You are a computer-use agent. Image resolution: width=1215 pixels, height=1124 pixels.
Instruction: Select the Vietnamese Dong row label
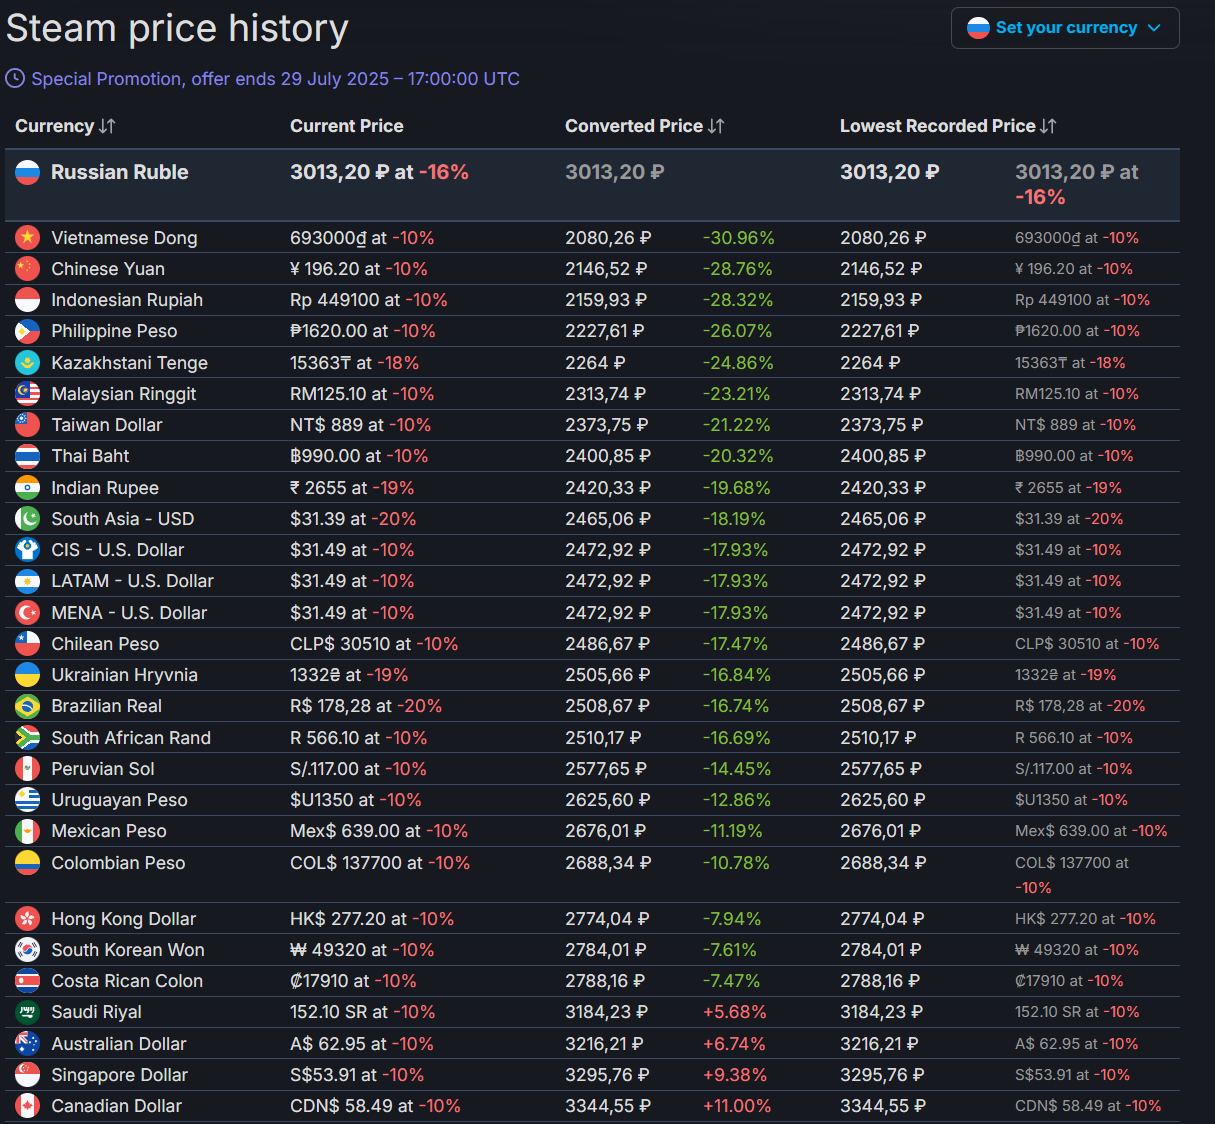pyautogui.click(x=124, y=238)
